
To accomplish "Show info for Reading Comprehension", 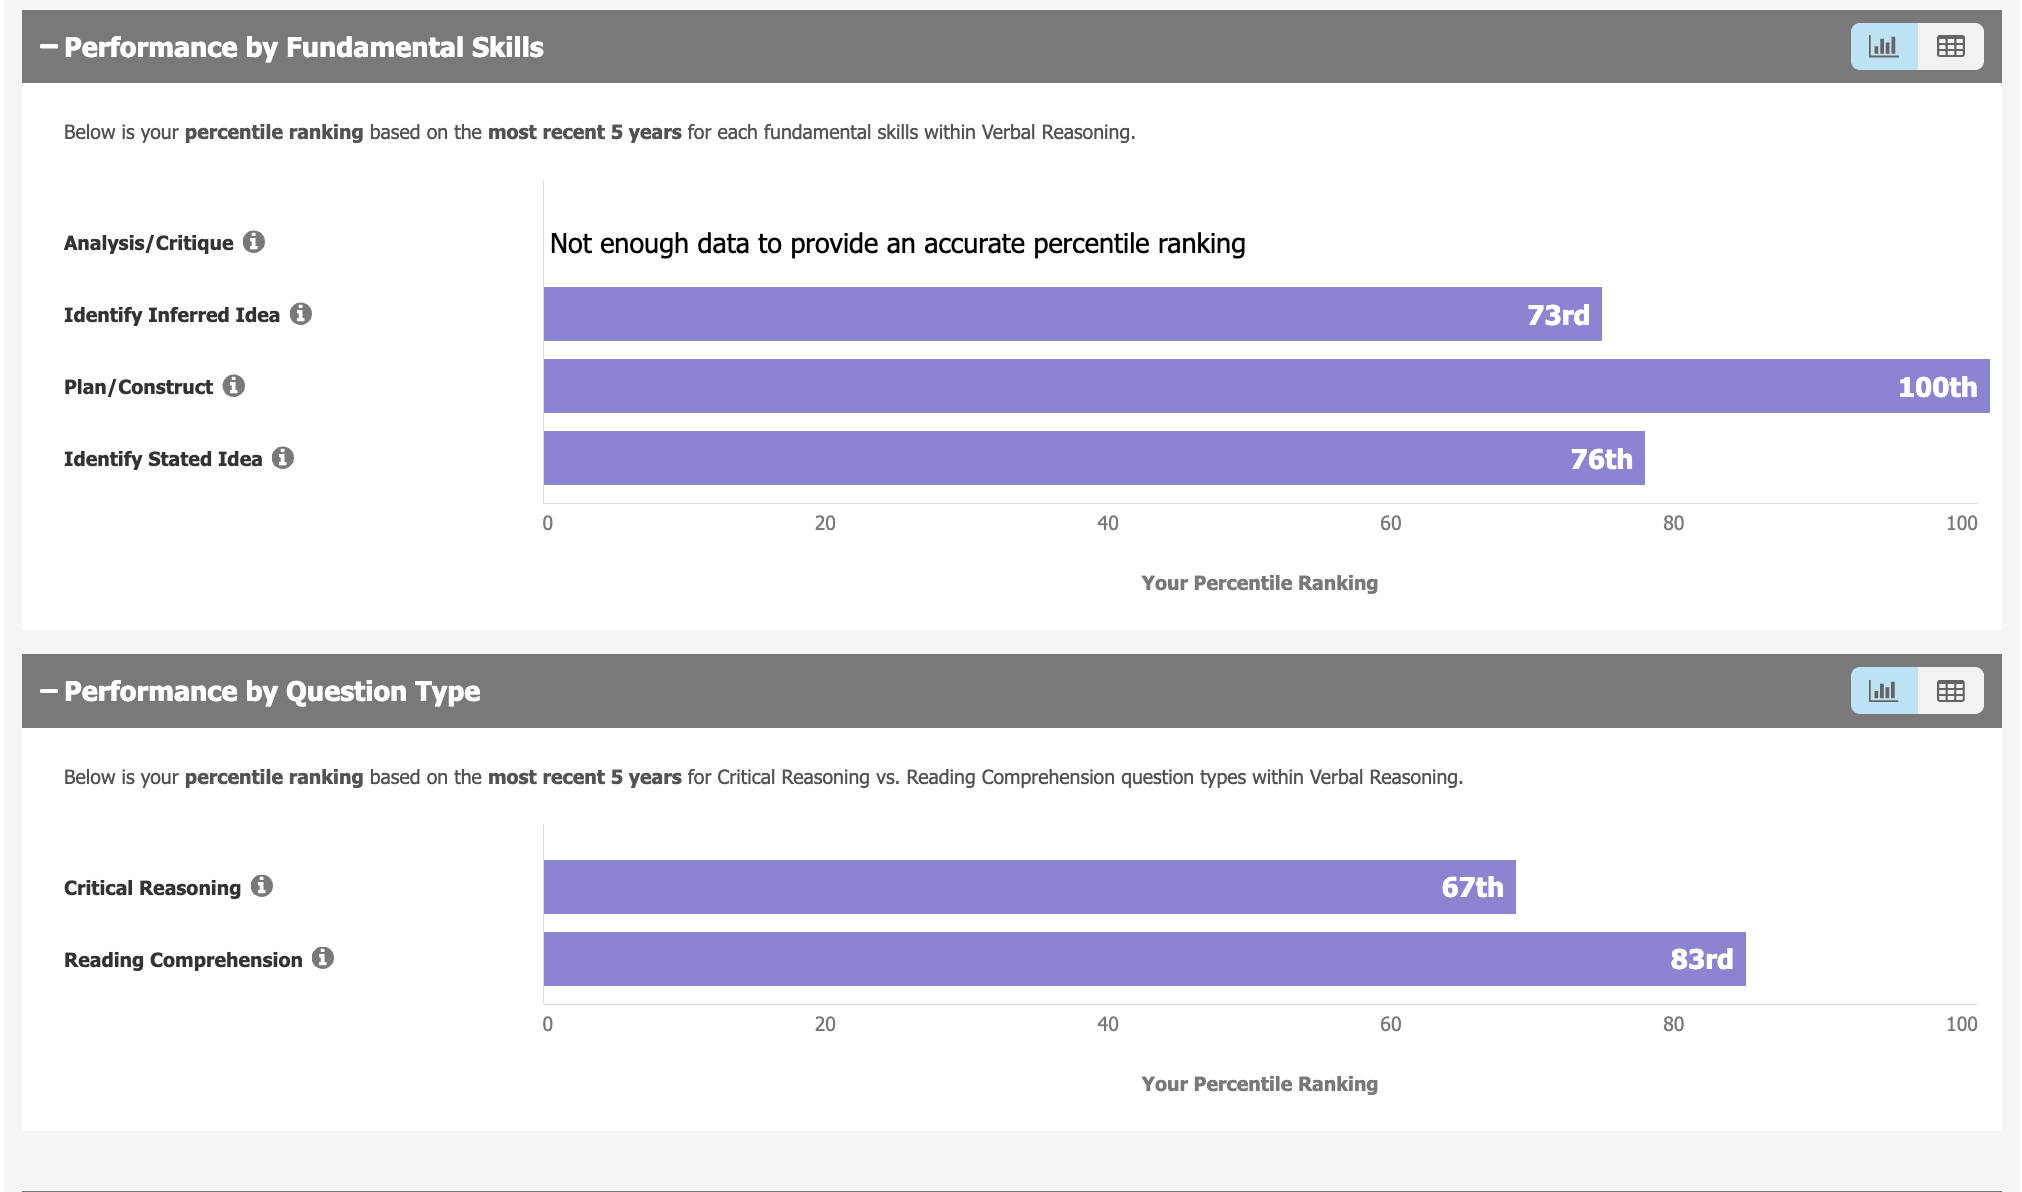I will (x=323, y=958).
